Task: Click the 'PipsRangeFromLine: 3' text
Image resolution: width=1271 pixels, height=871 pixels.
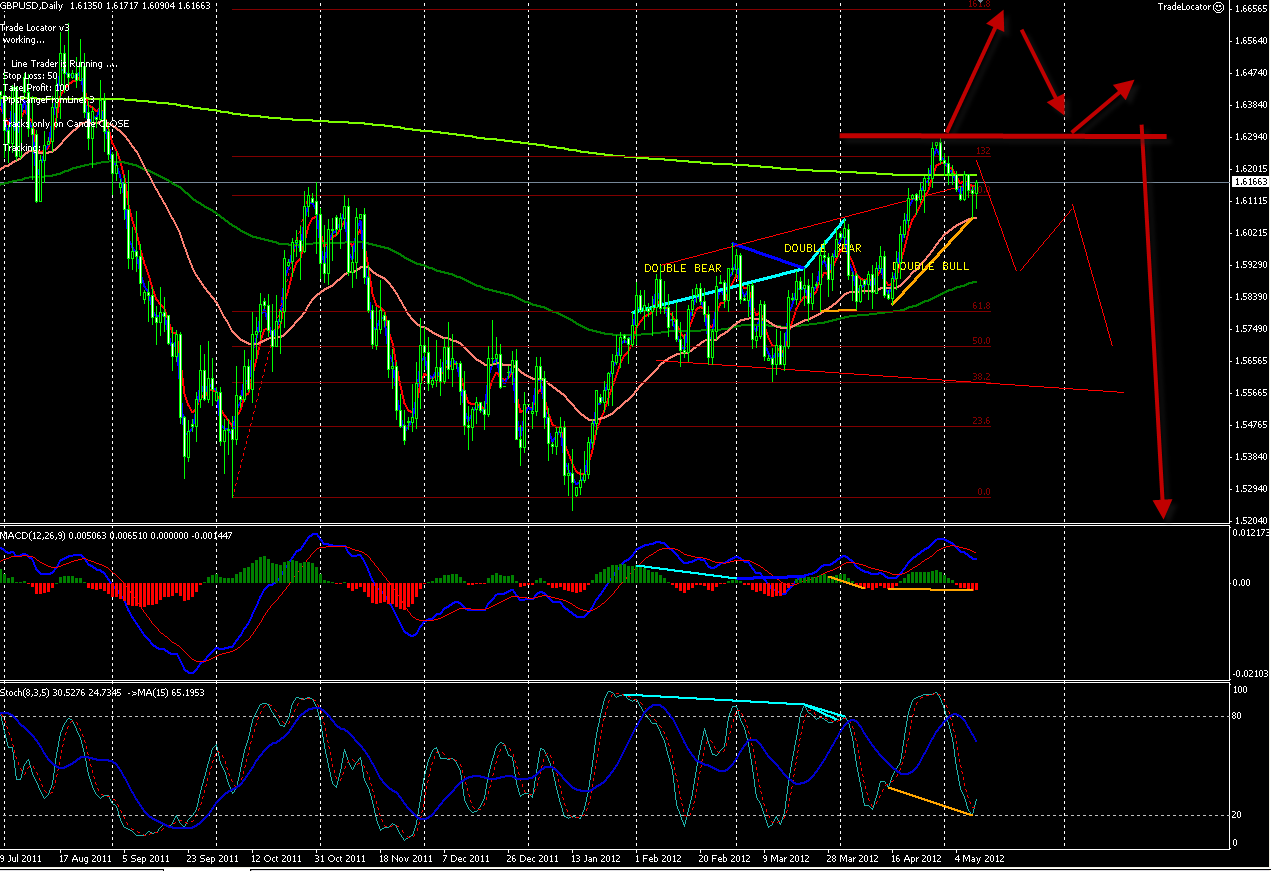Action: (x=49, y=99)
